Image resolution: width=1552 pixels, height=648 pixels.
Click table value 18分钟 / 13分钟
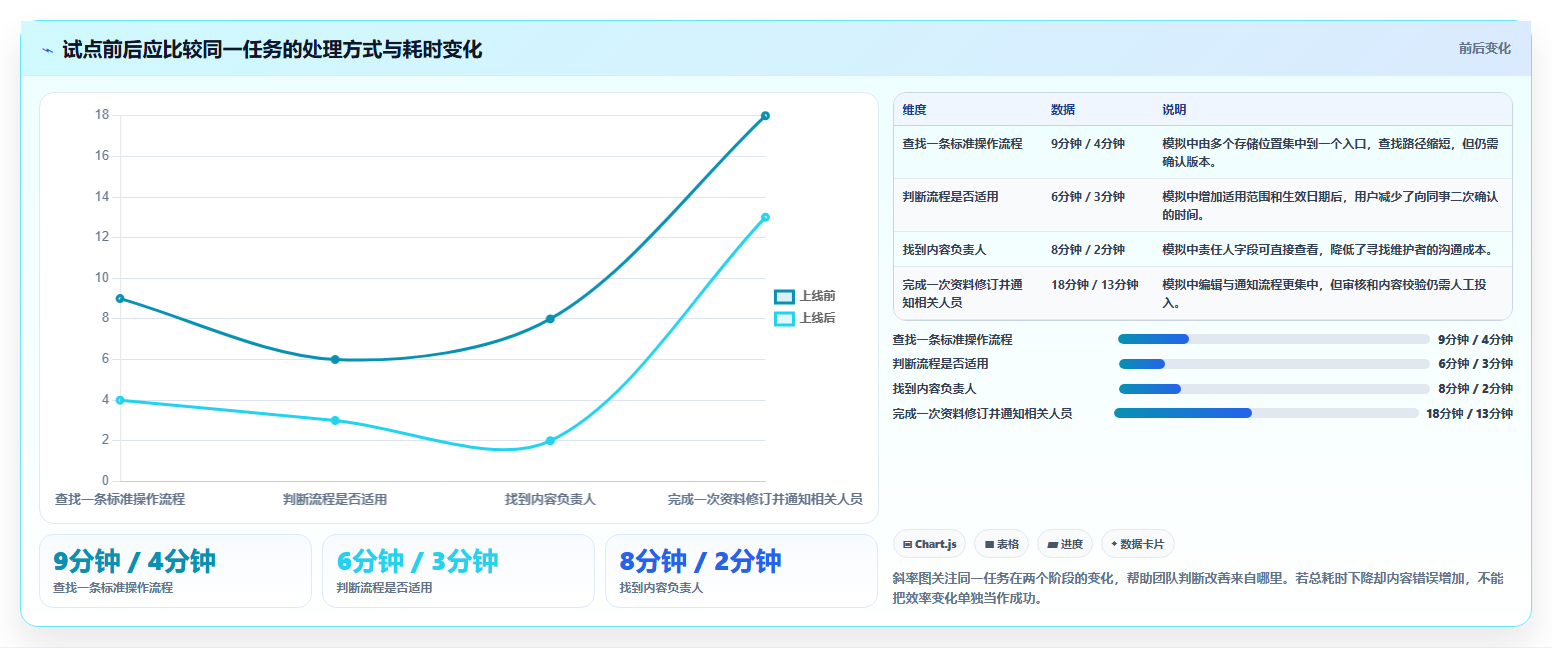click(1095, 284)
